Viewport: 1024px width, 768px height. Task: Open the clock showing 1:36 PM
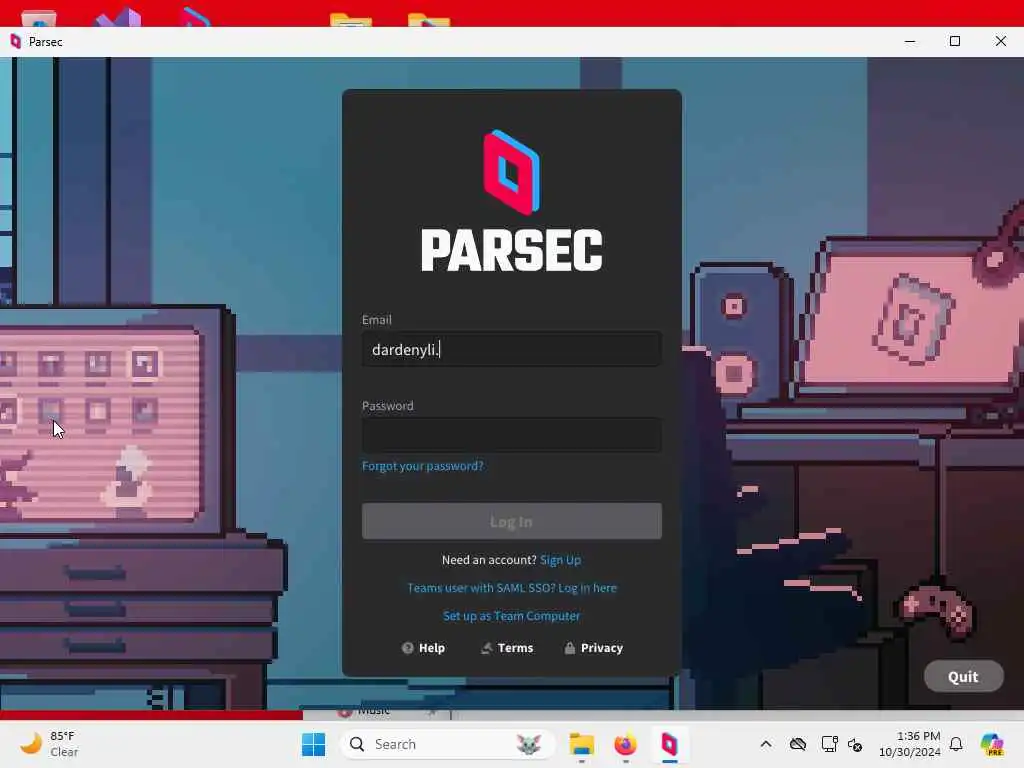[x=910, y=744]
